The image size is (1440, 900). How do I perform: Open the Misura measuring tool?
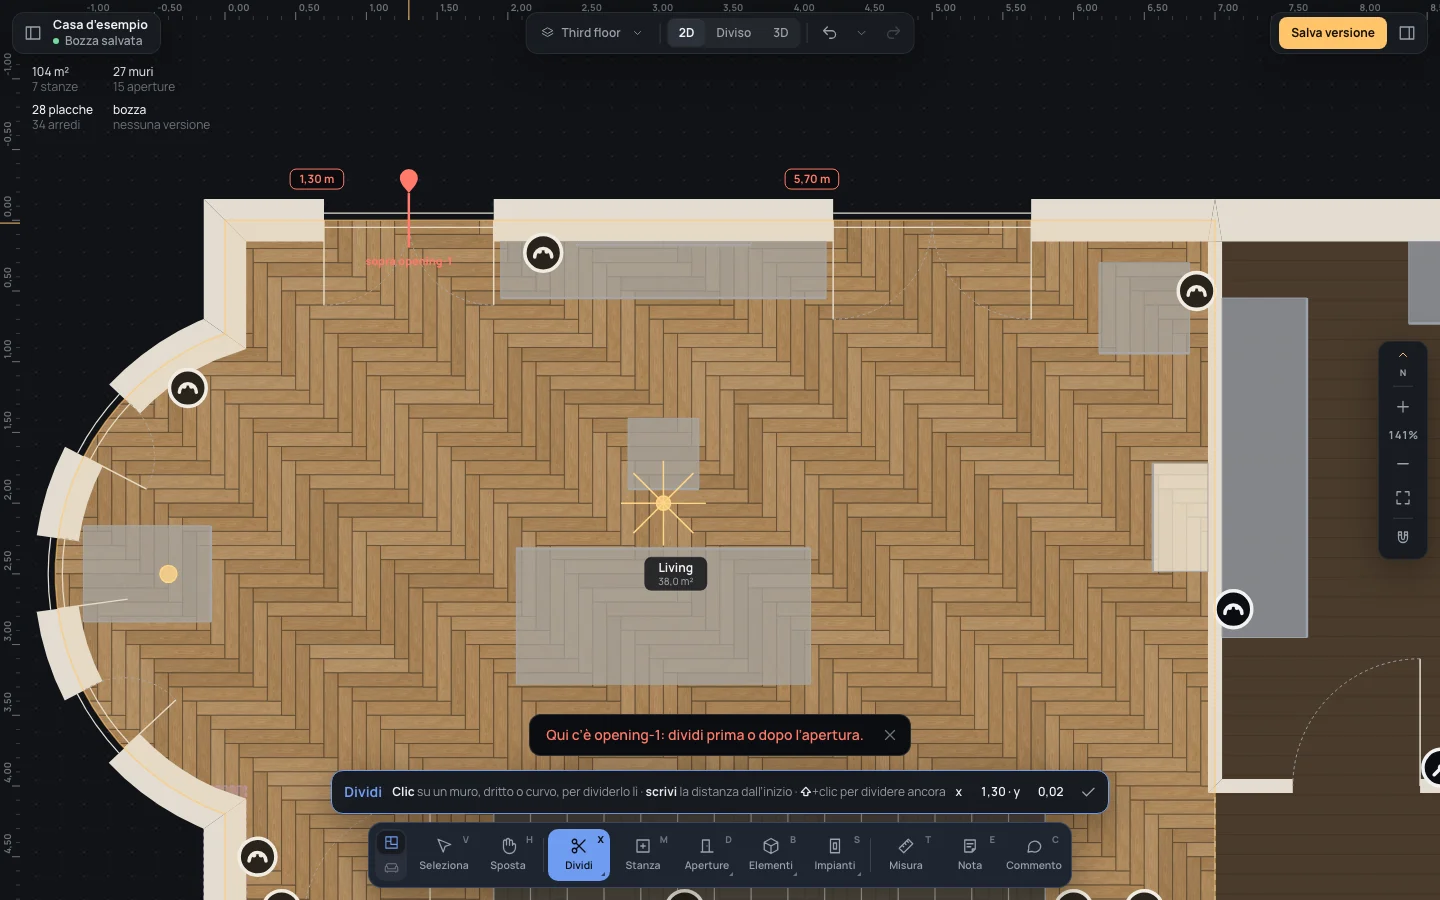click(x=906, y=855)
